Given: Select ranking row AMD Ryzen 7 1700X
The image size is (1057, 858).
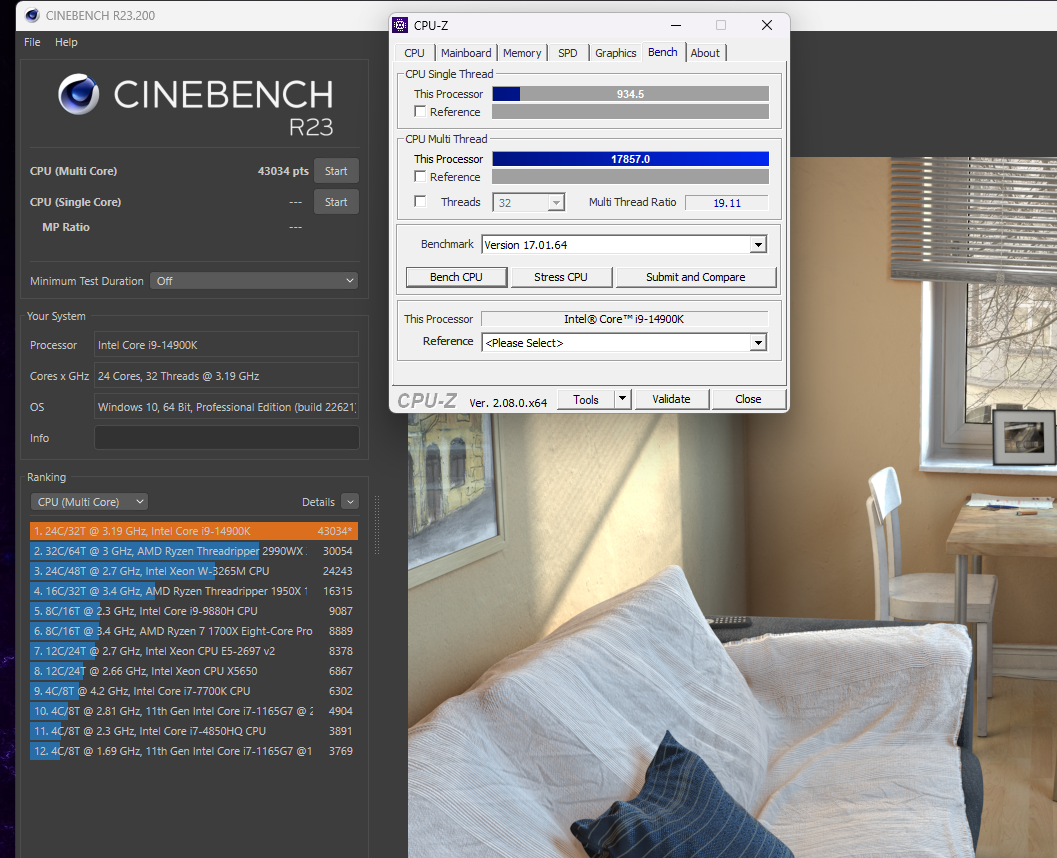Looking at the screenshot, I should tap(193, 631).
